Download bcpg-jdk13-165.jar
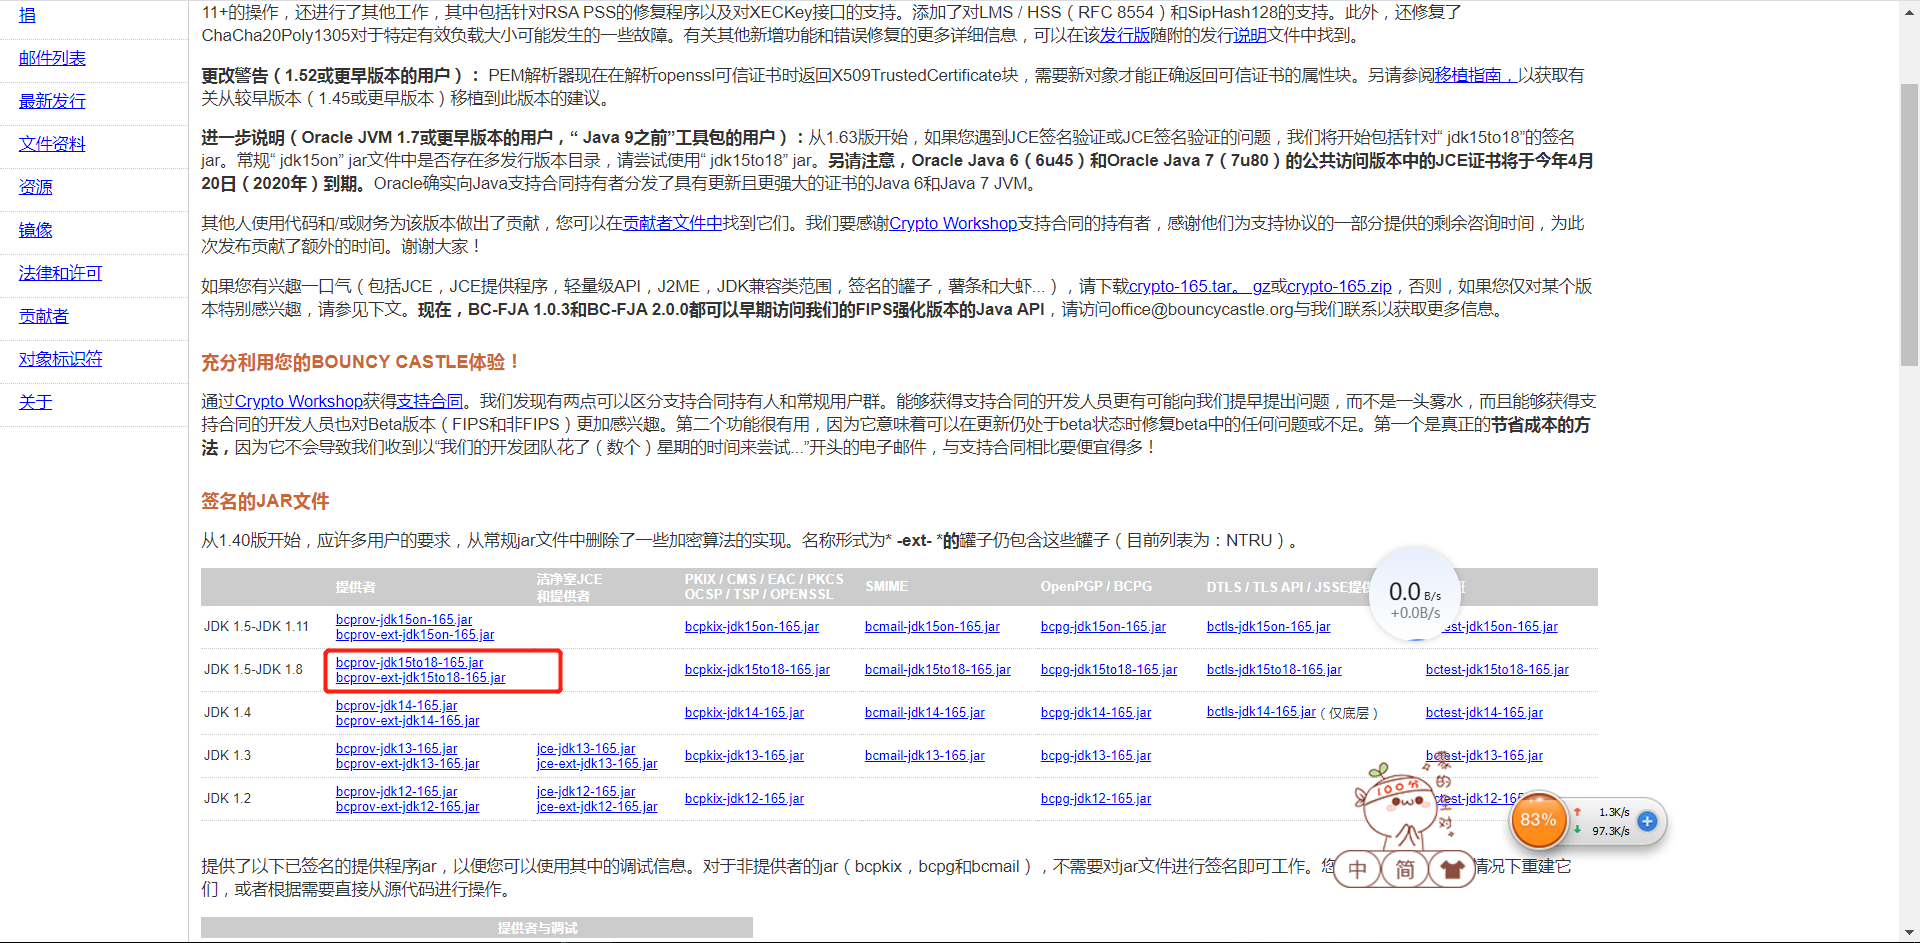The image size is (1920, 943). coord(1096,756)
